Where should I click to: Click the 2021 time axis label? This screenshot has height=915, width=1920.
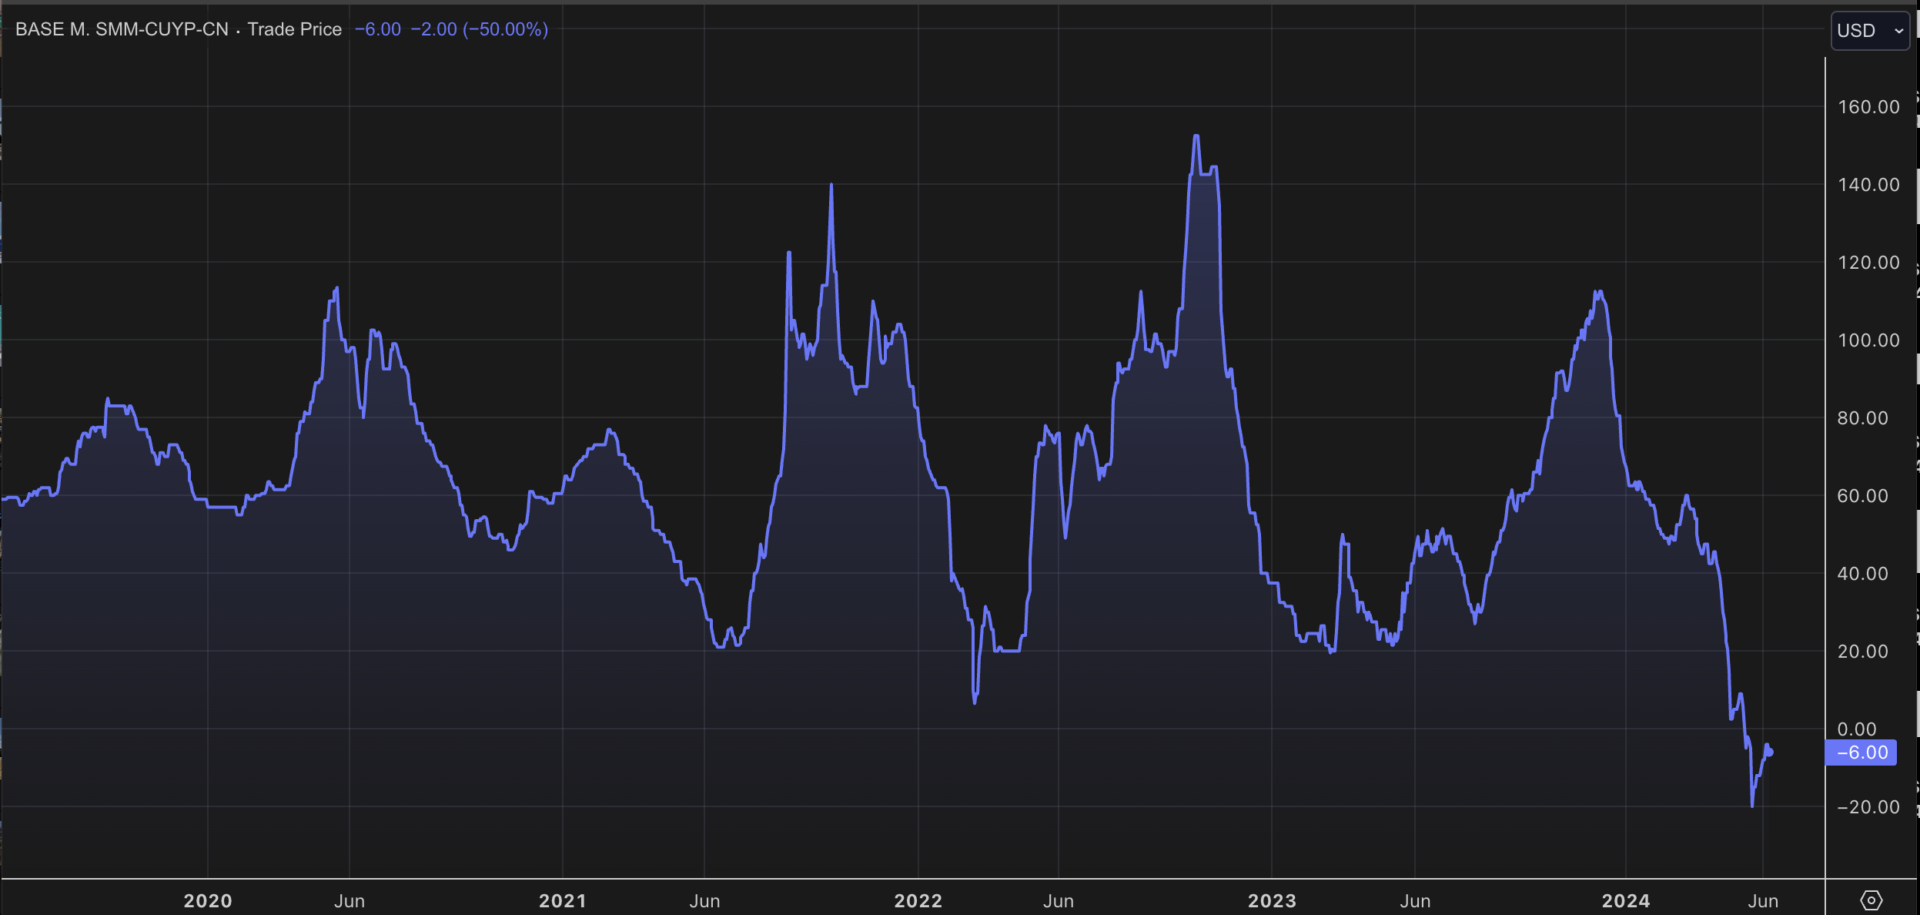(563, 901)
